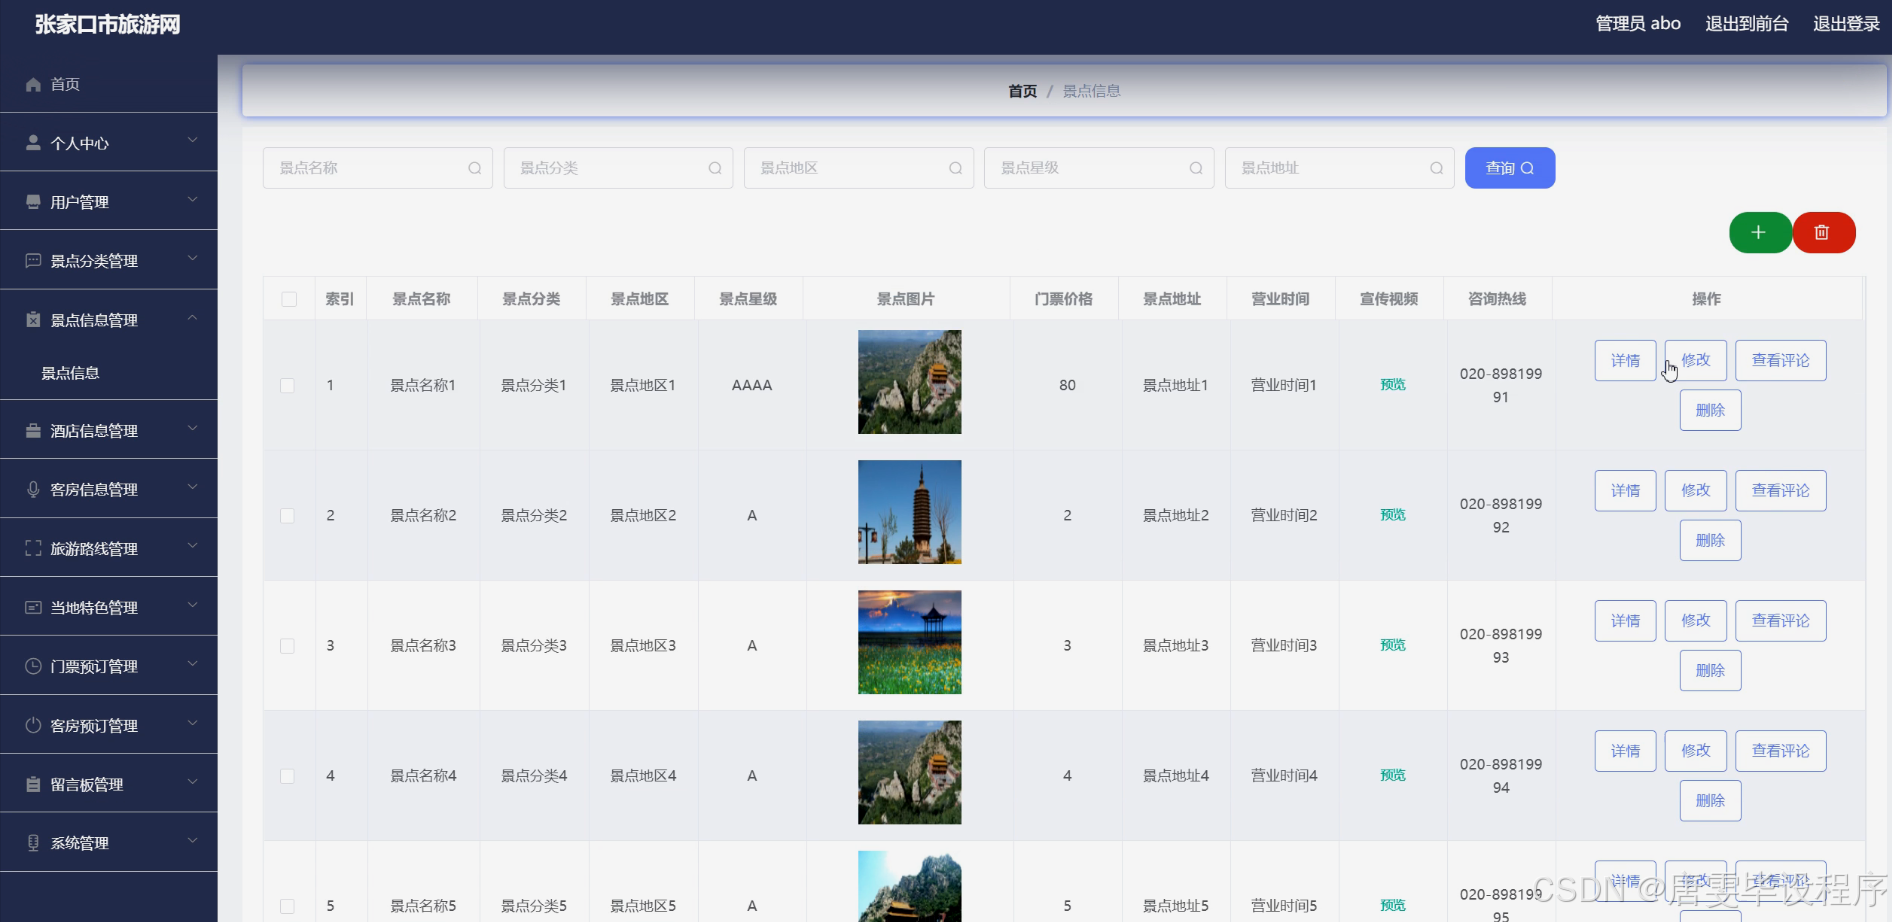Check the checkbox for row 景点名称4
The image size is (1892, 922).
point(287,776)
